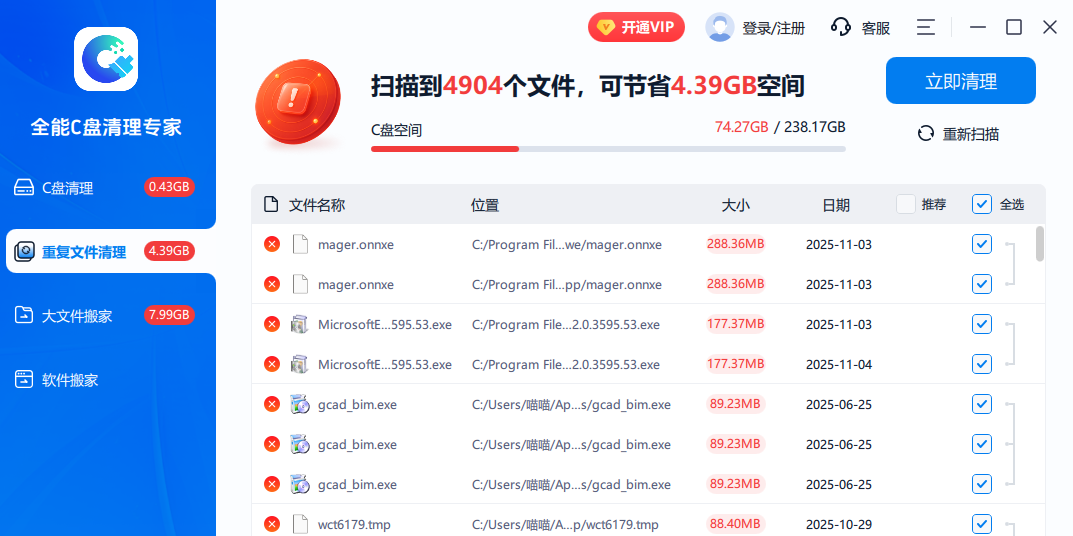Screen dimensions: 1073x536
Task: Click the 开通VIP button
Action: click(x=636, y=28)
